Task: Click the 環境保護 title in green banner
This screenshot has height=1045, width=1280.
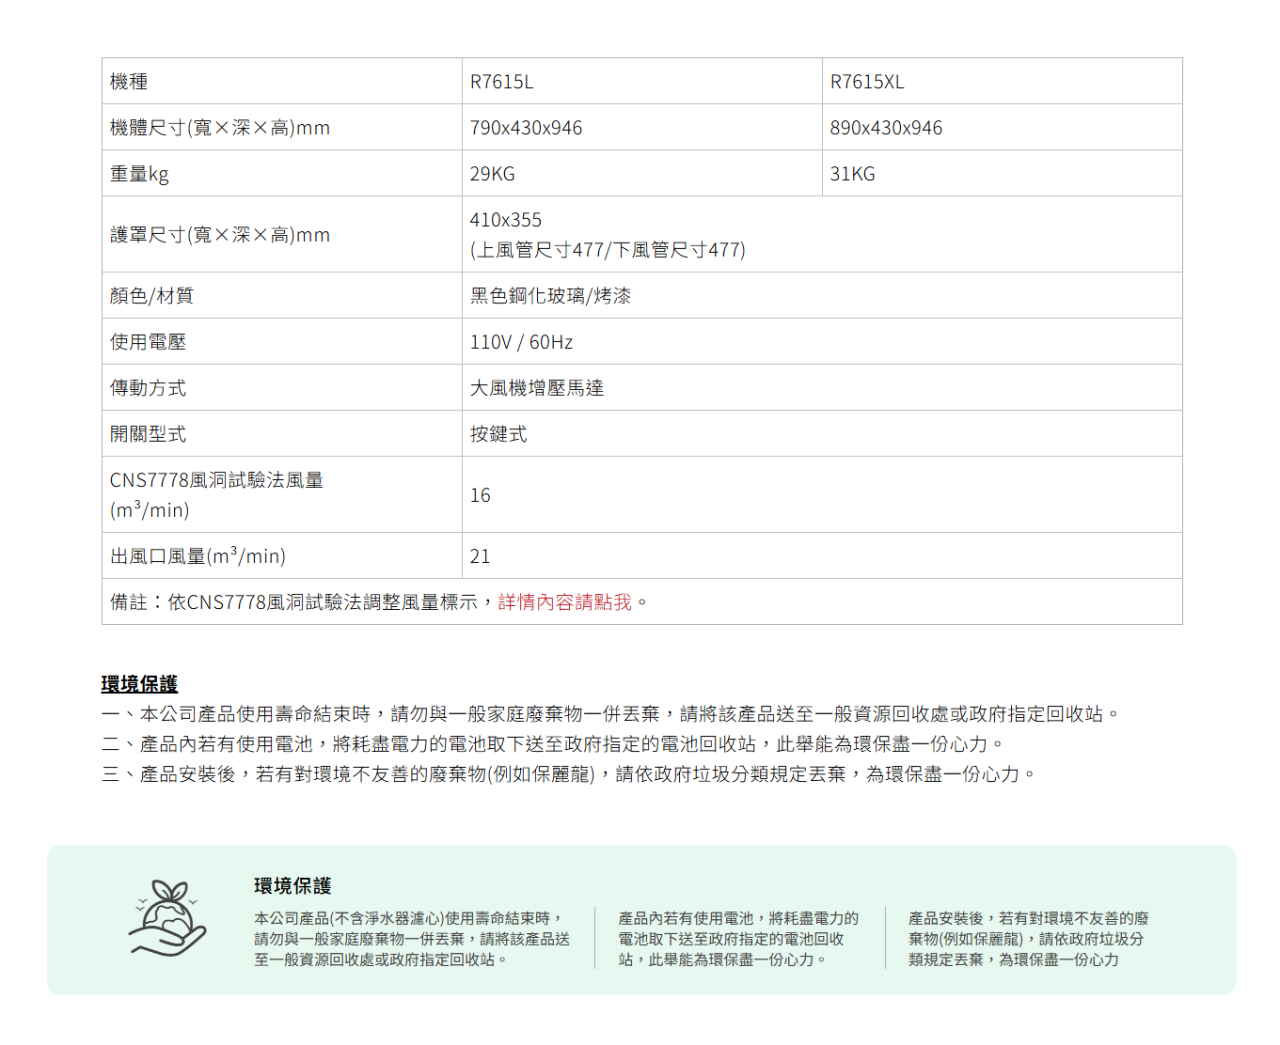Action: (x=292, y=886)
